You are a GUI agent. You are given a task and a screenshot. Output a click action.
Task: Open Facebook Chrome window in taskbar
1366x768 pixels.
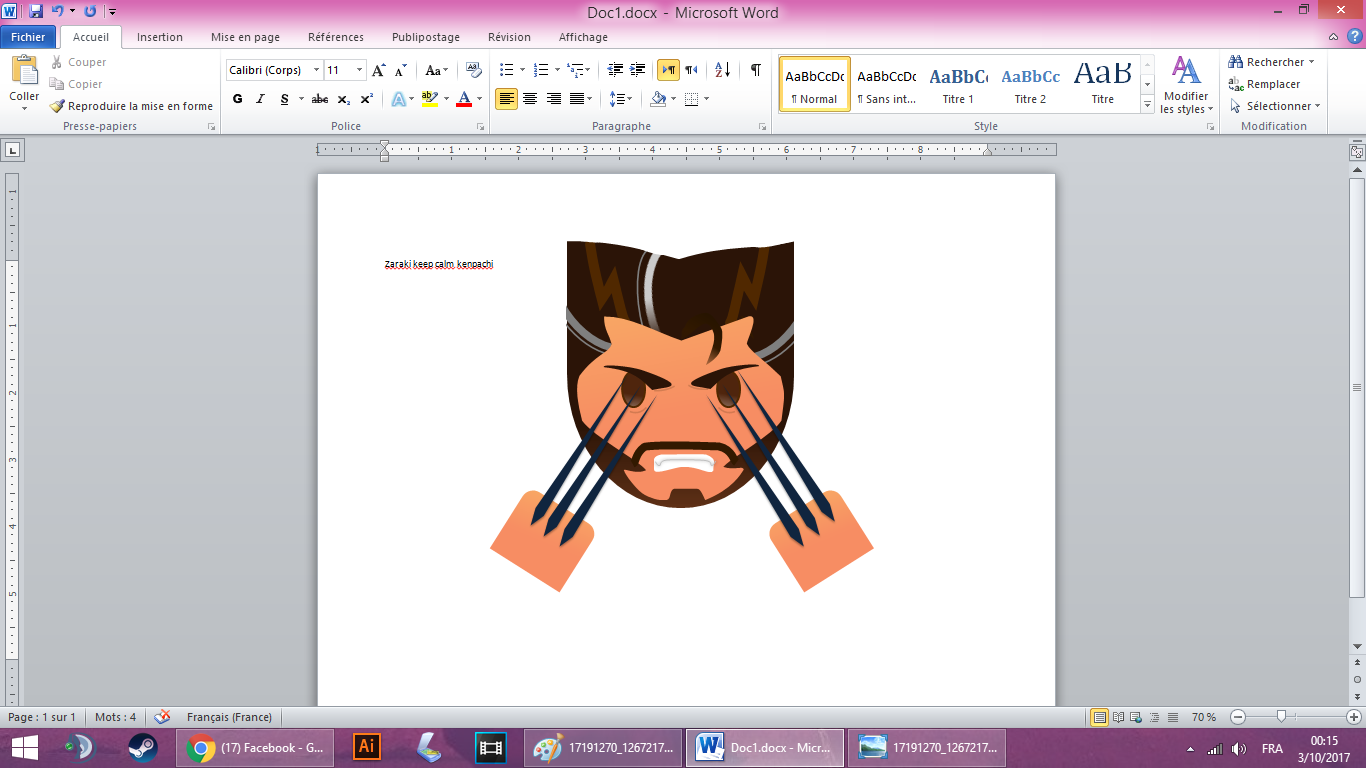point(257,747)
